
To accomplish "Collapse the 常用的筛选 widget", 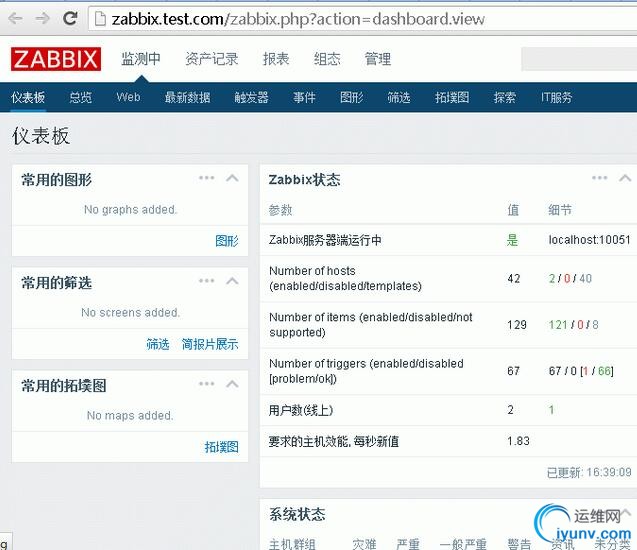I will tap(232, 281).
